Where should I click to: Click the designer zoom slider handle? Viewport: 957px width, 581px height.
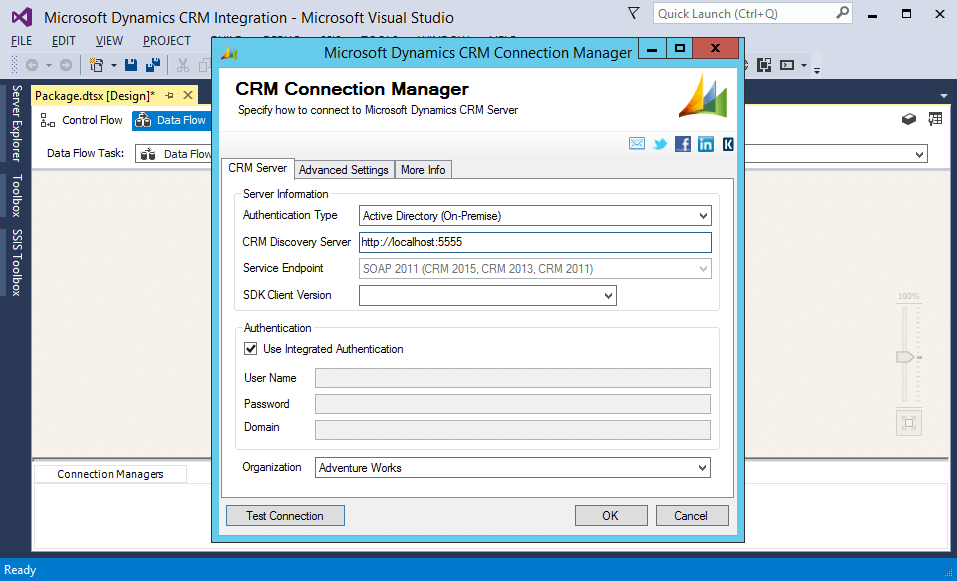click(x=905, y=357)
